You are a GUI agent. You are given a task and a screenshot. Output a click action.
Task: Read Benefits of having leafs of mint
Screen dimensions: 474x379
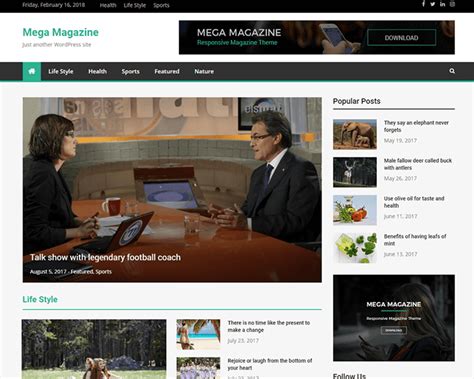tap(415, 240)
